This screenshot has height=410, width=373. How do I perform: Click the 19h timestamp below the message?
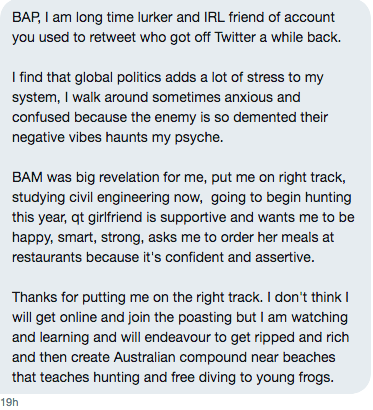(x=9, y=402)
